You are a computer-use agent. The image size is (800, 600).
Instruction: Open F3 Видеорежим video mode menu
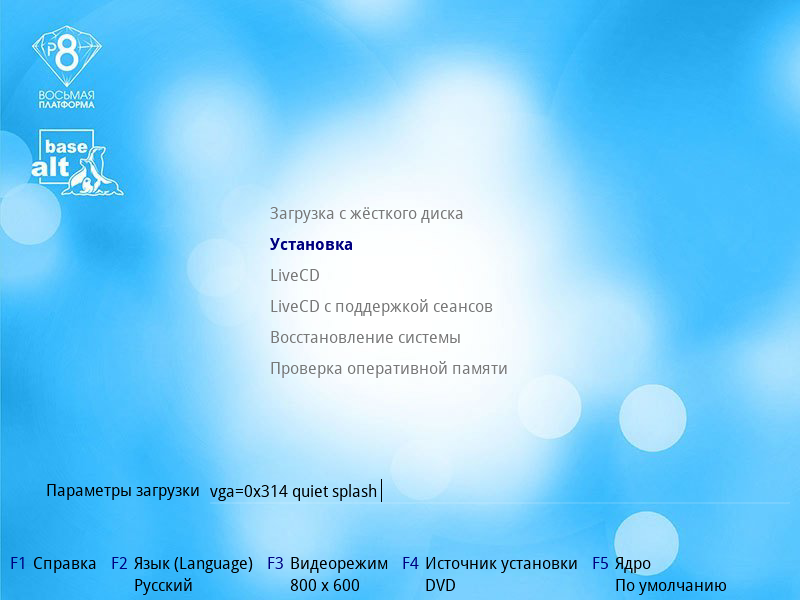coord(328,563)
